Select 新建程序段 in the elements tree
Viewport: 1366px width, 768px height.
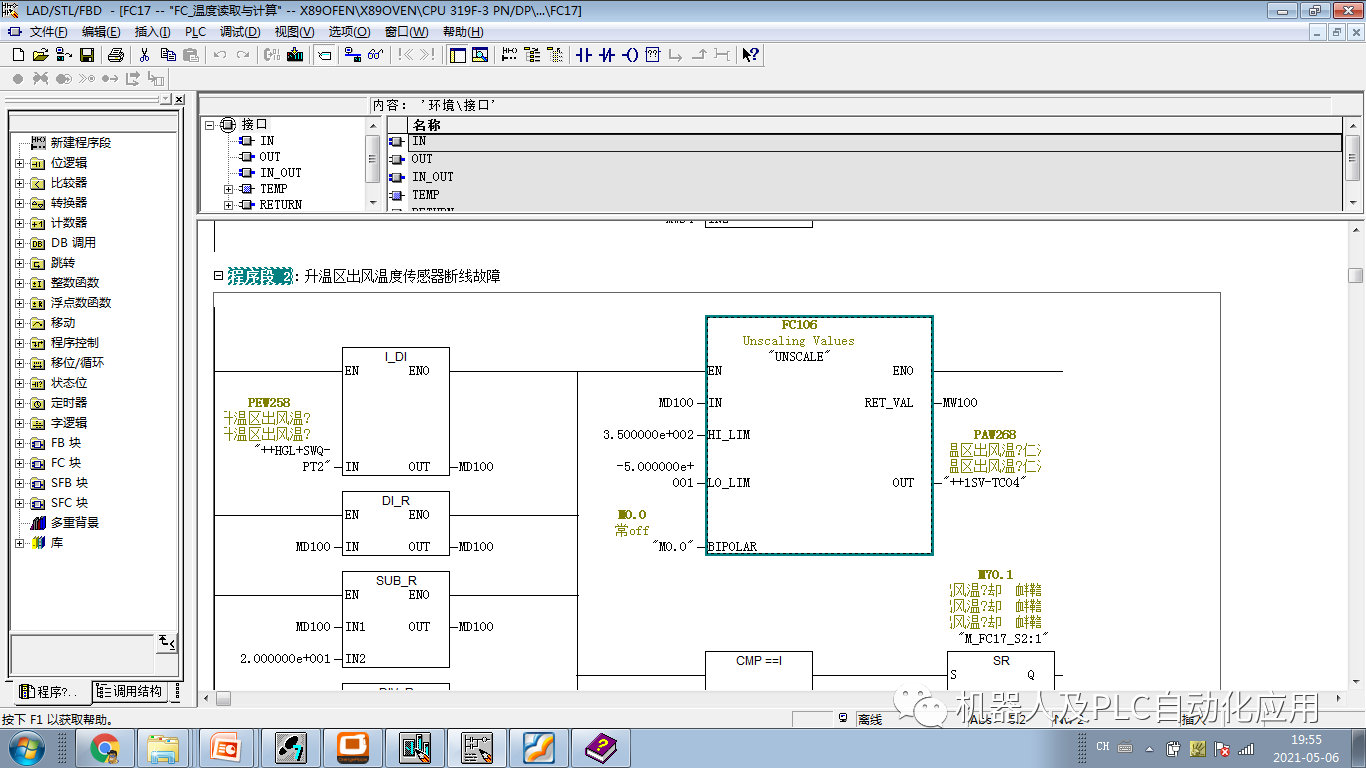coord(81,143)
